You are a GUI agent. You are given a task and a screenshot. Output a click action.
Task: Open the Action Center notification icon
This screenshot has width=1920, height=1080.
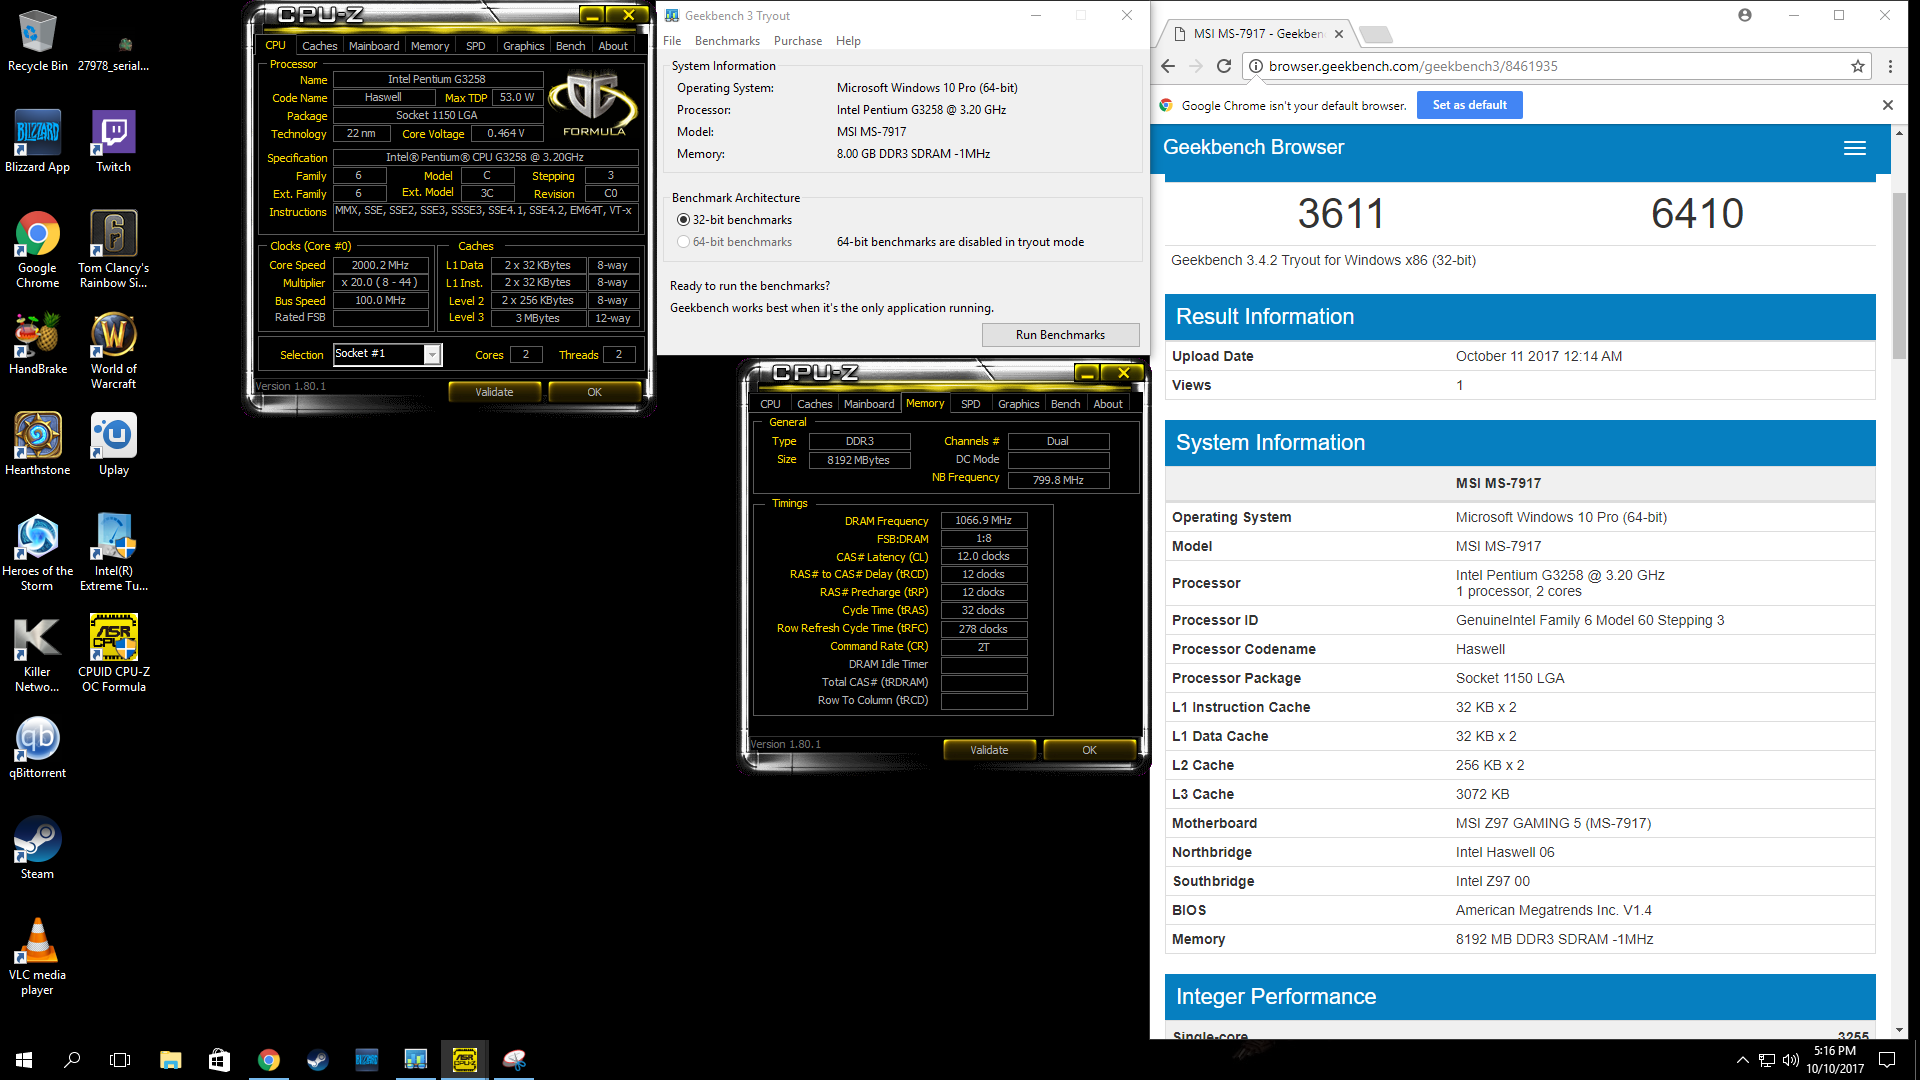(x=1887, y=1060)
